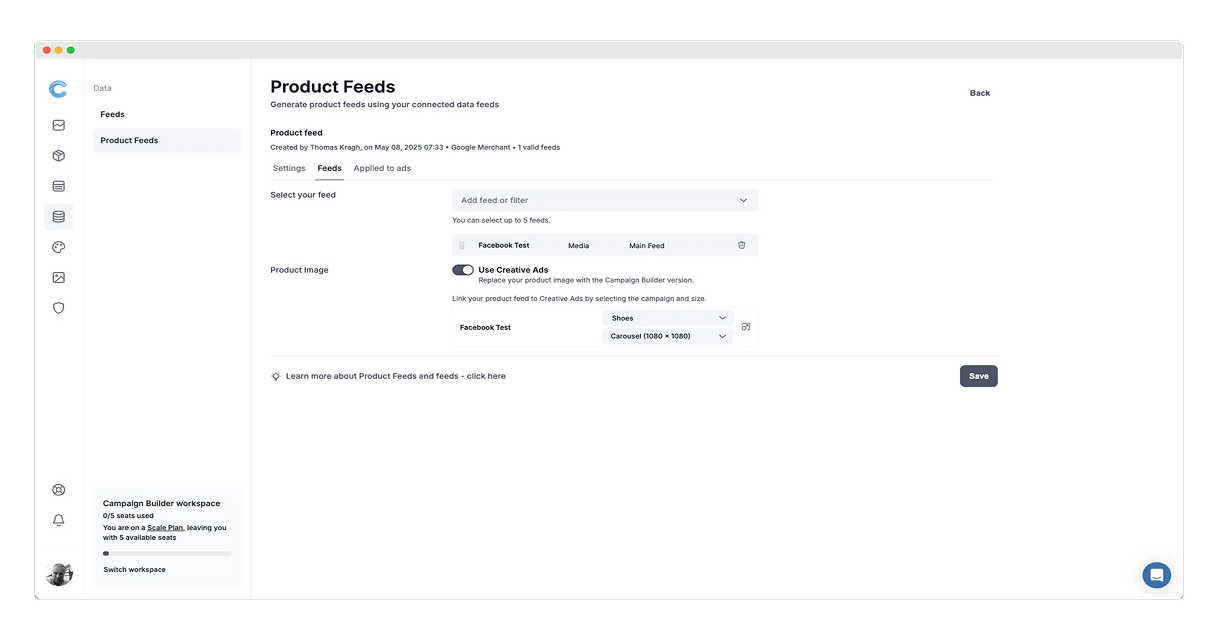Open the Carousel 1080 x 1080 size dropdown
This screenshot has width=1216, height=640.
668,336
